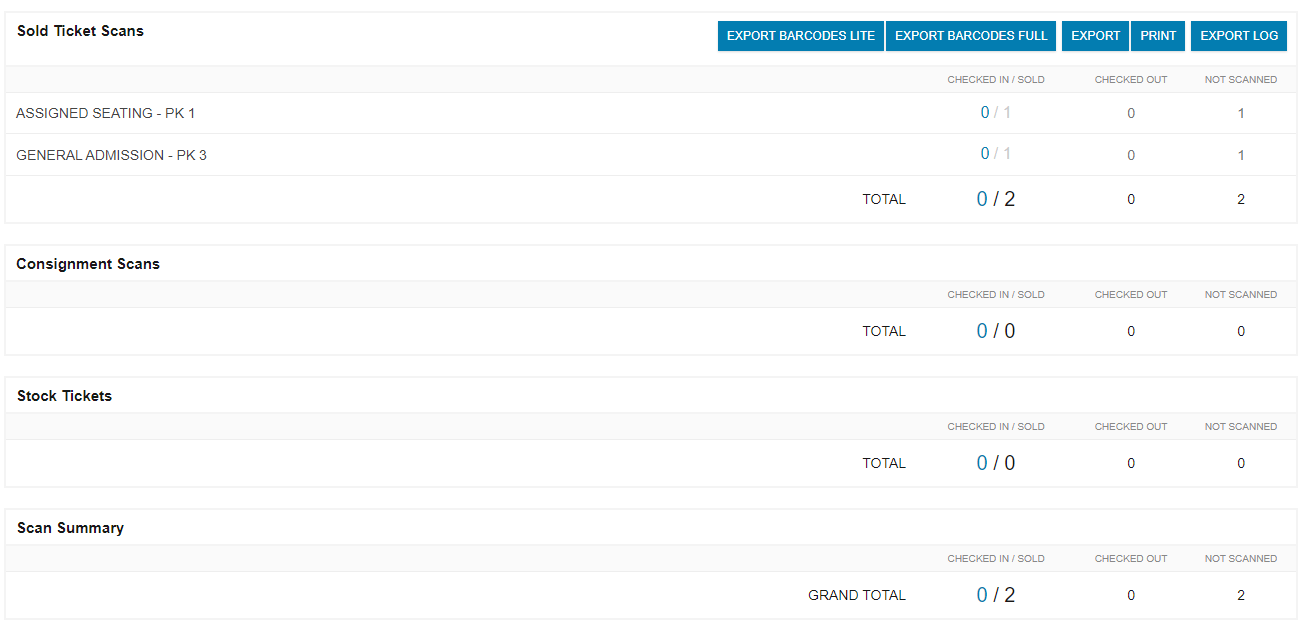View not scanned tickets for Assigned Seating PK 1
This screenshot has height=628, width=1301.
click(x=1241, y=113)
